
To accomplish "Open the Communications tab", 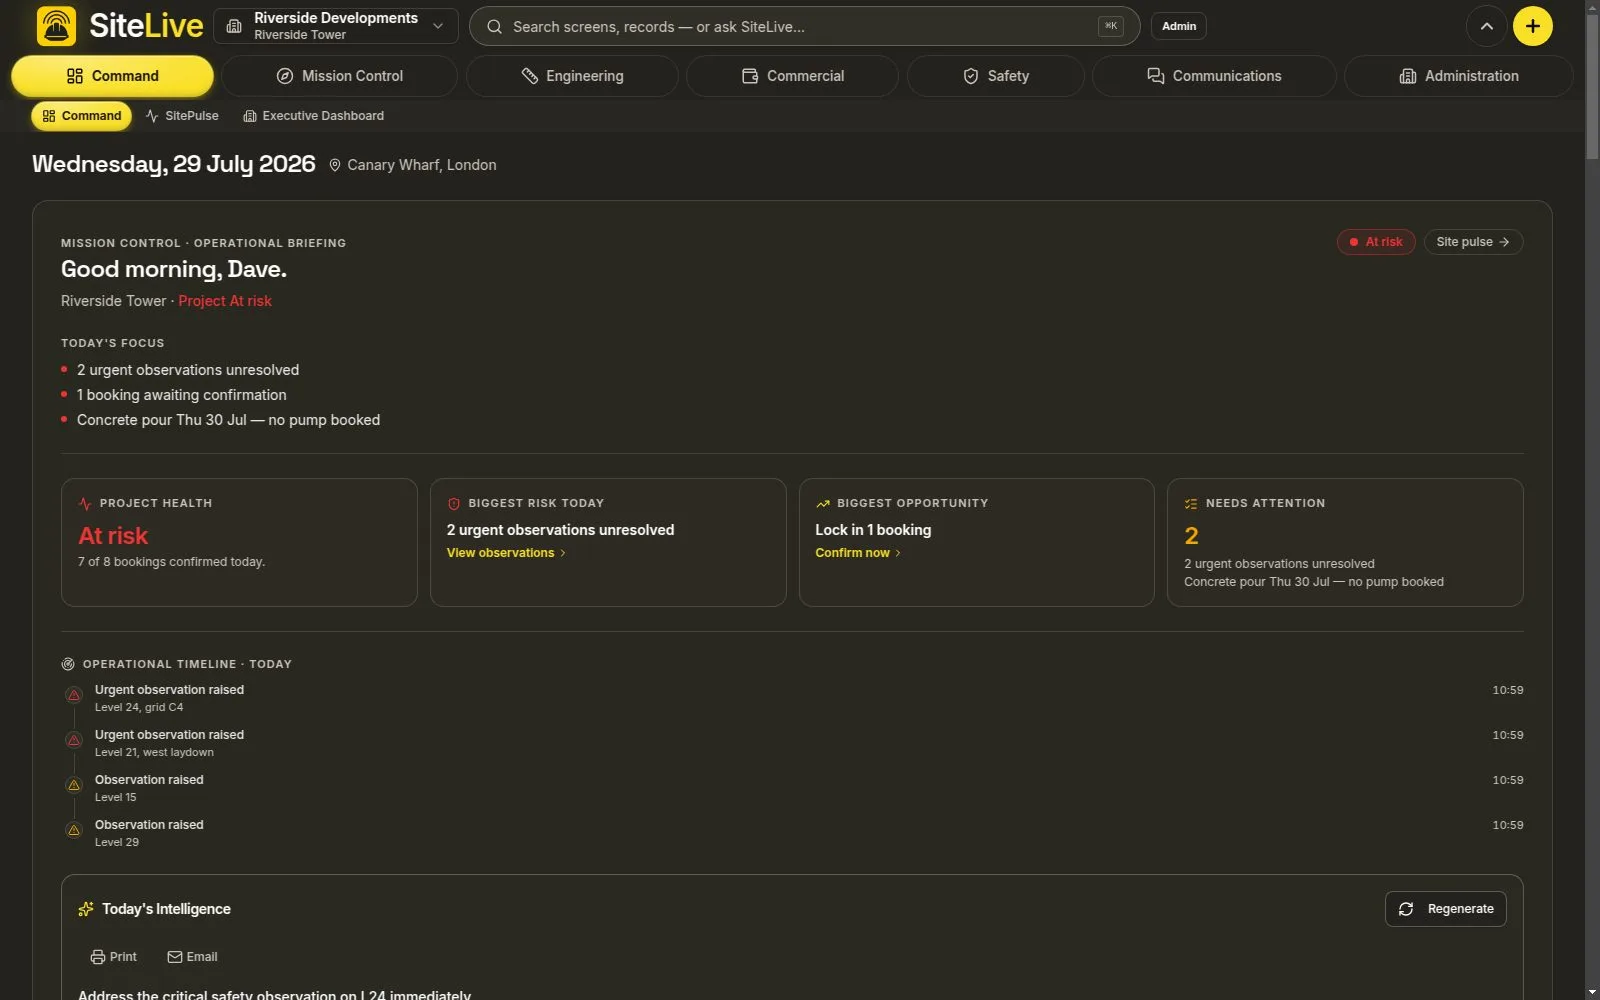I will pyautogui.click(x=1214, y=76).
